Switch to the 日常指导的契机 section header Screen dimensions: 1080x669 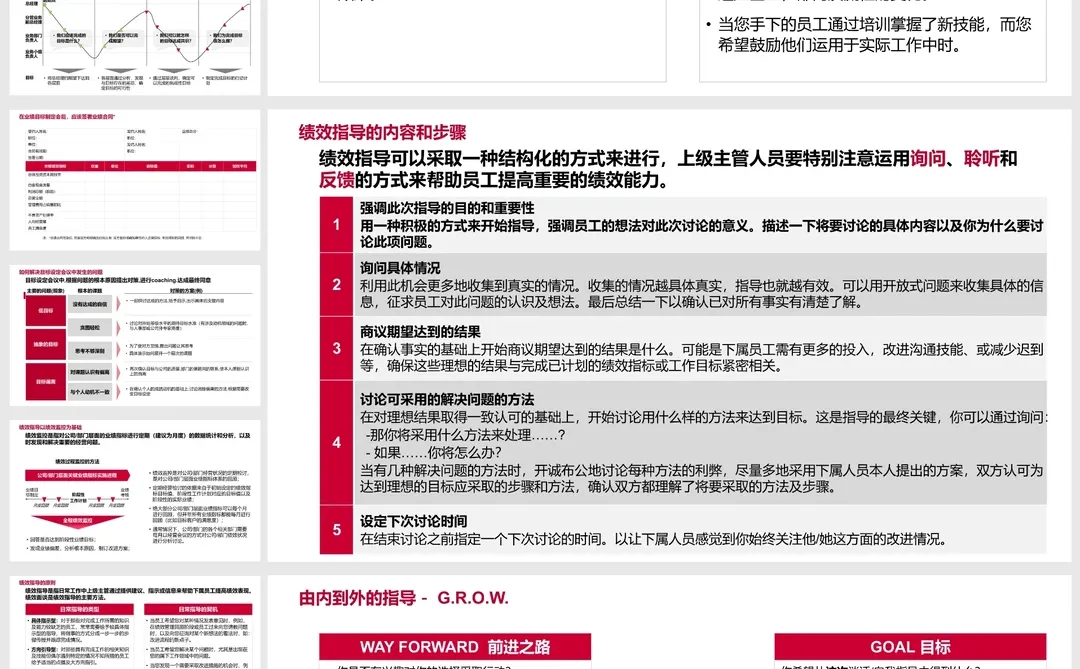coord(200,609)
